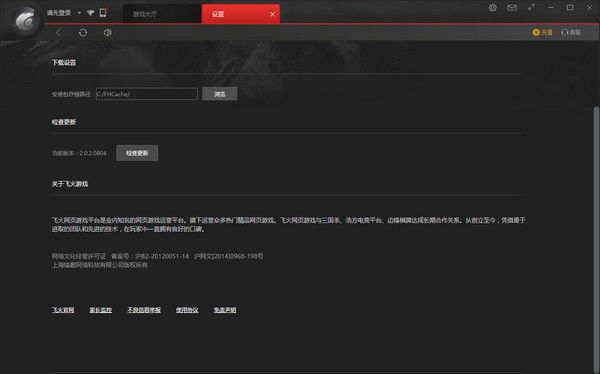
Task: Click the refresh circular arrows icon
Action: pyautogui.click(x=83, y=33)
